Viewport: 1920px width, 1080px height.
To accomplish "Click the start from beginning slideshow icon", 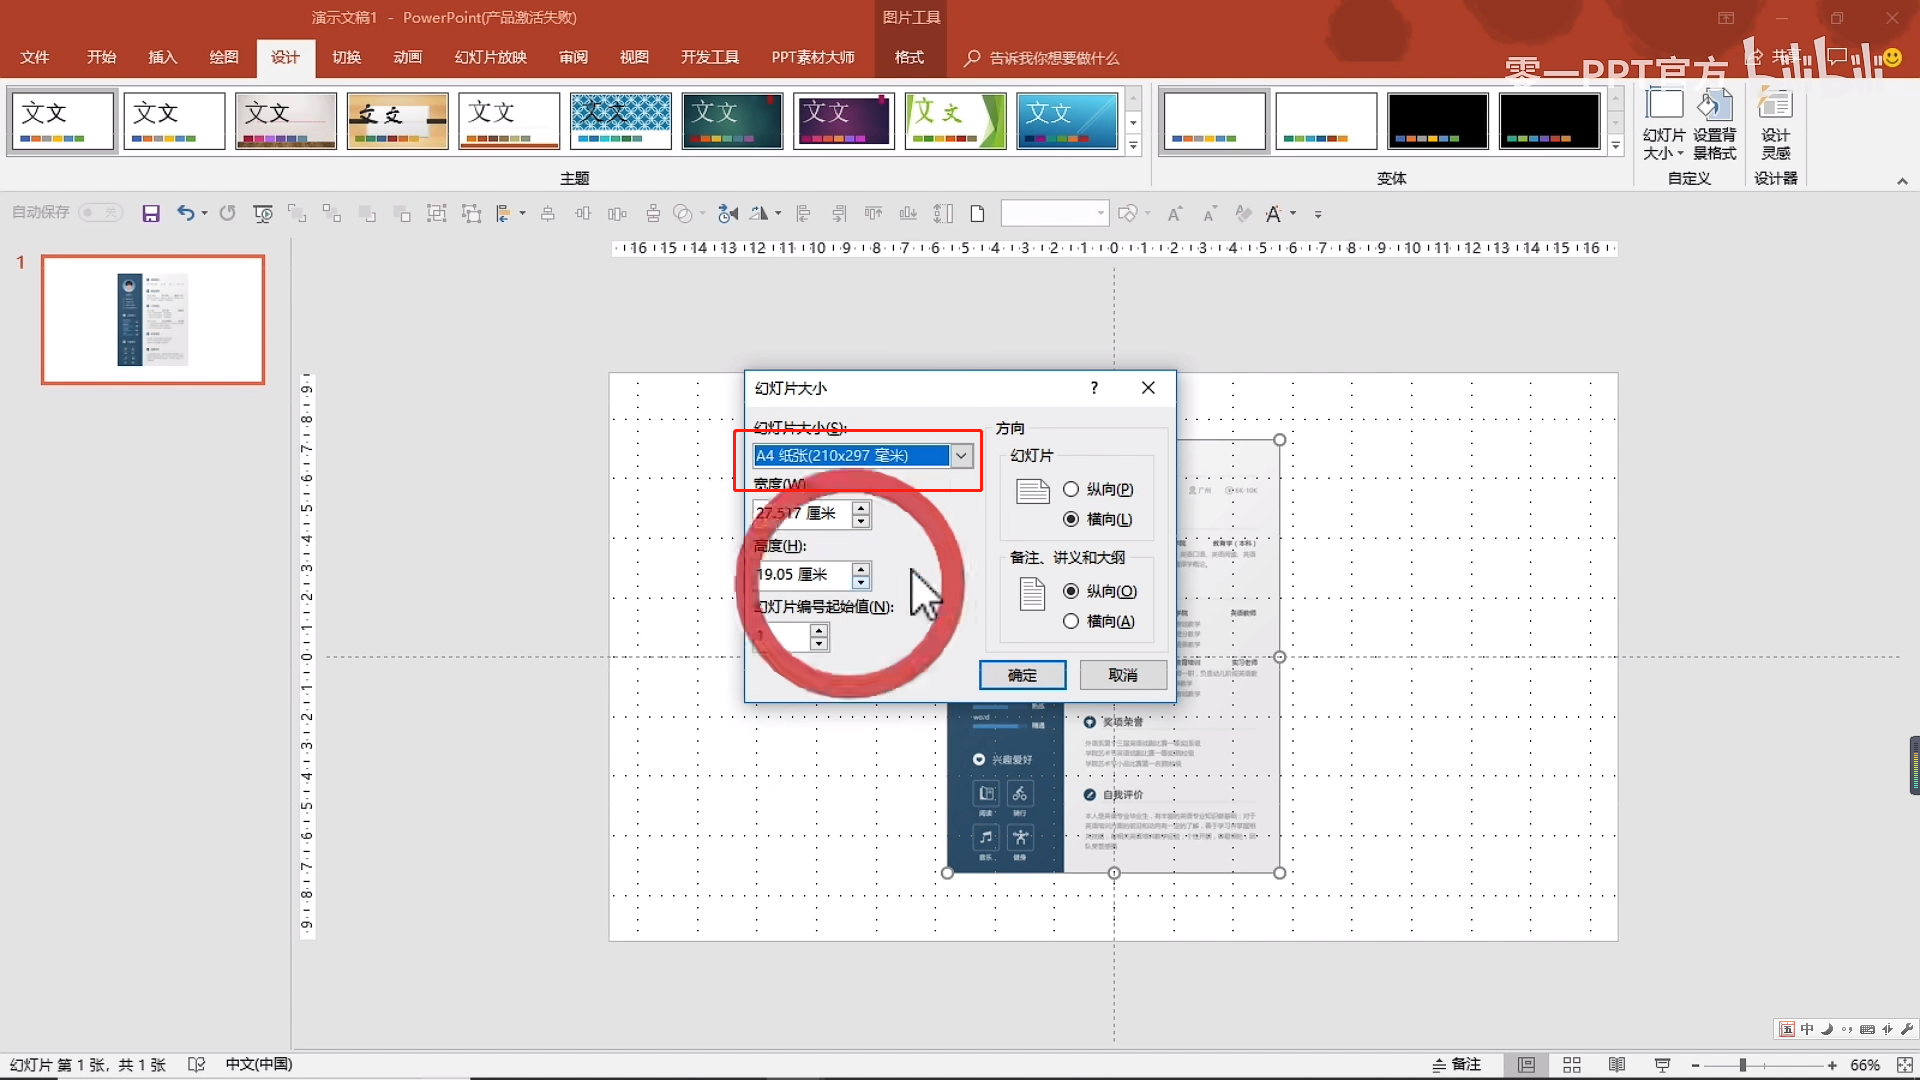I will [263, 213].
